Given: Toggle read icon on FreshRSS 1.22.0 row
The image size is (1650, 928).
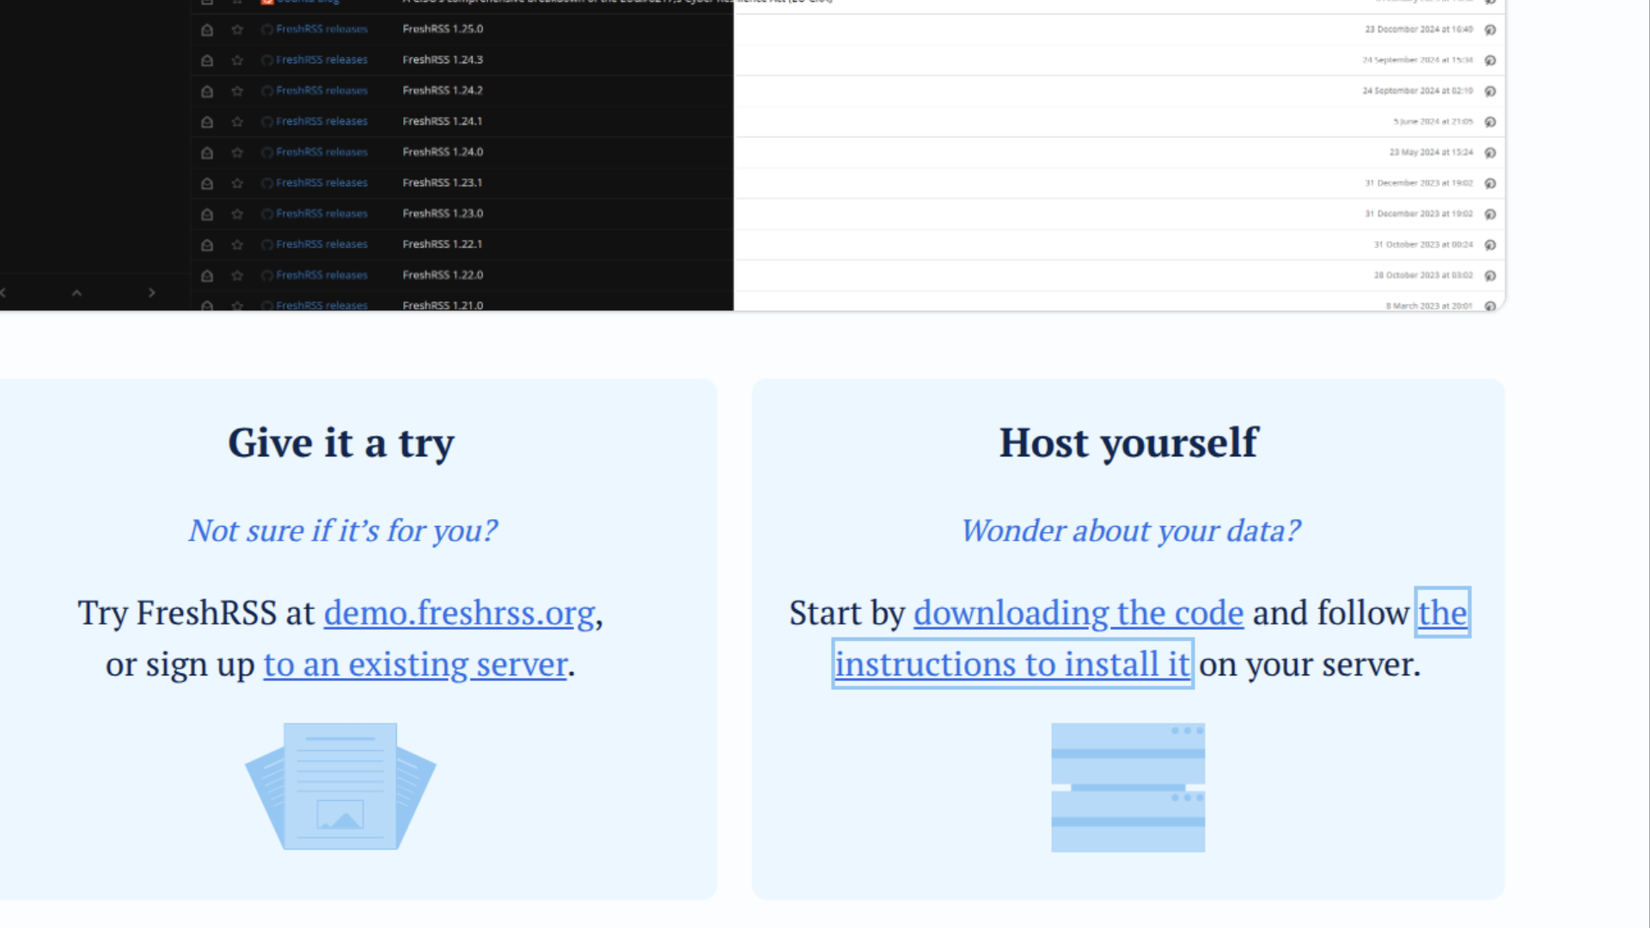Looking at the screenshot, I should tap(207, 276).
